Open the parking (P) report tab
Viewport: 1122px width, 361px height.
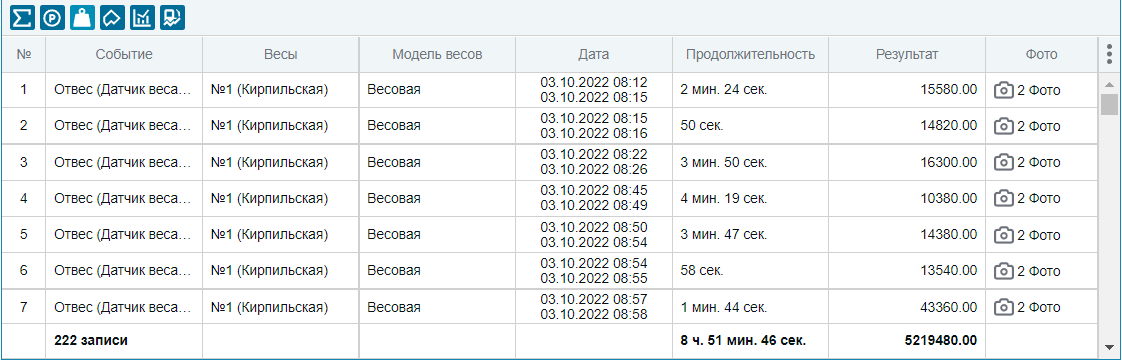click(x=52, y=18)
